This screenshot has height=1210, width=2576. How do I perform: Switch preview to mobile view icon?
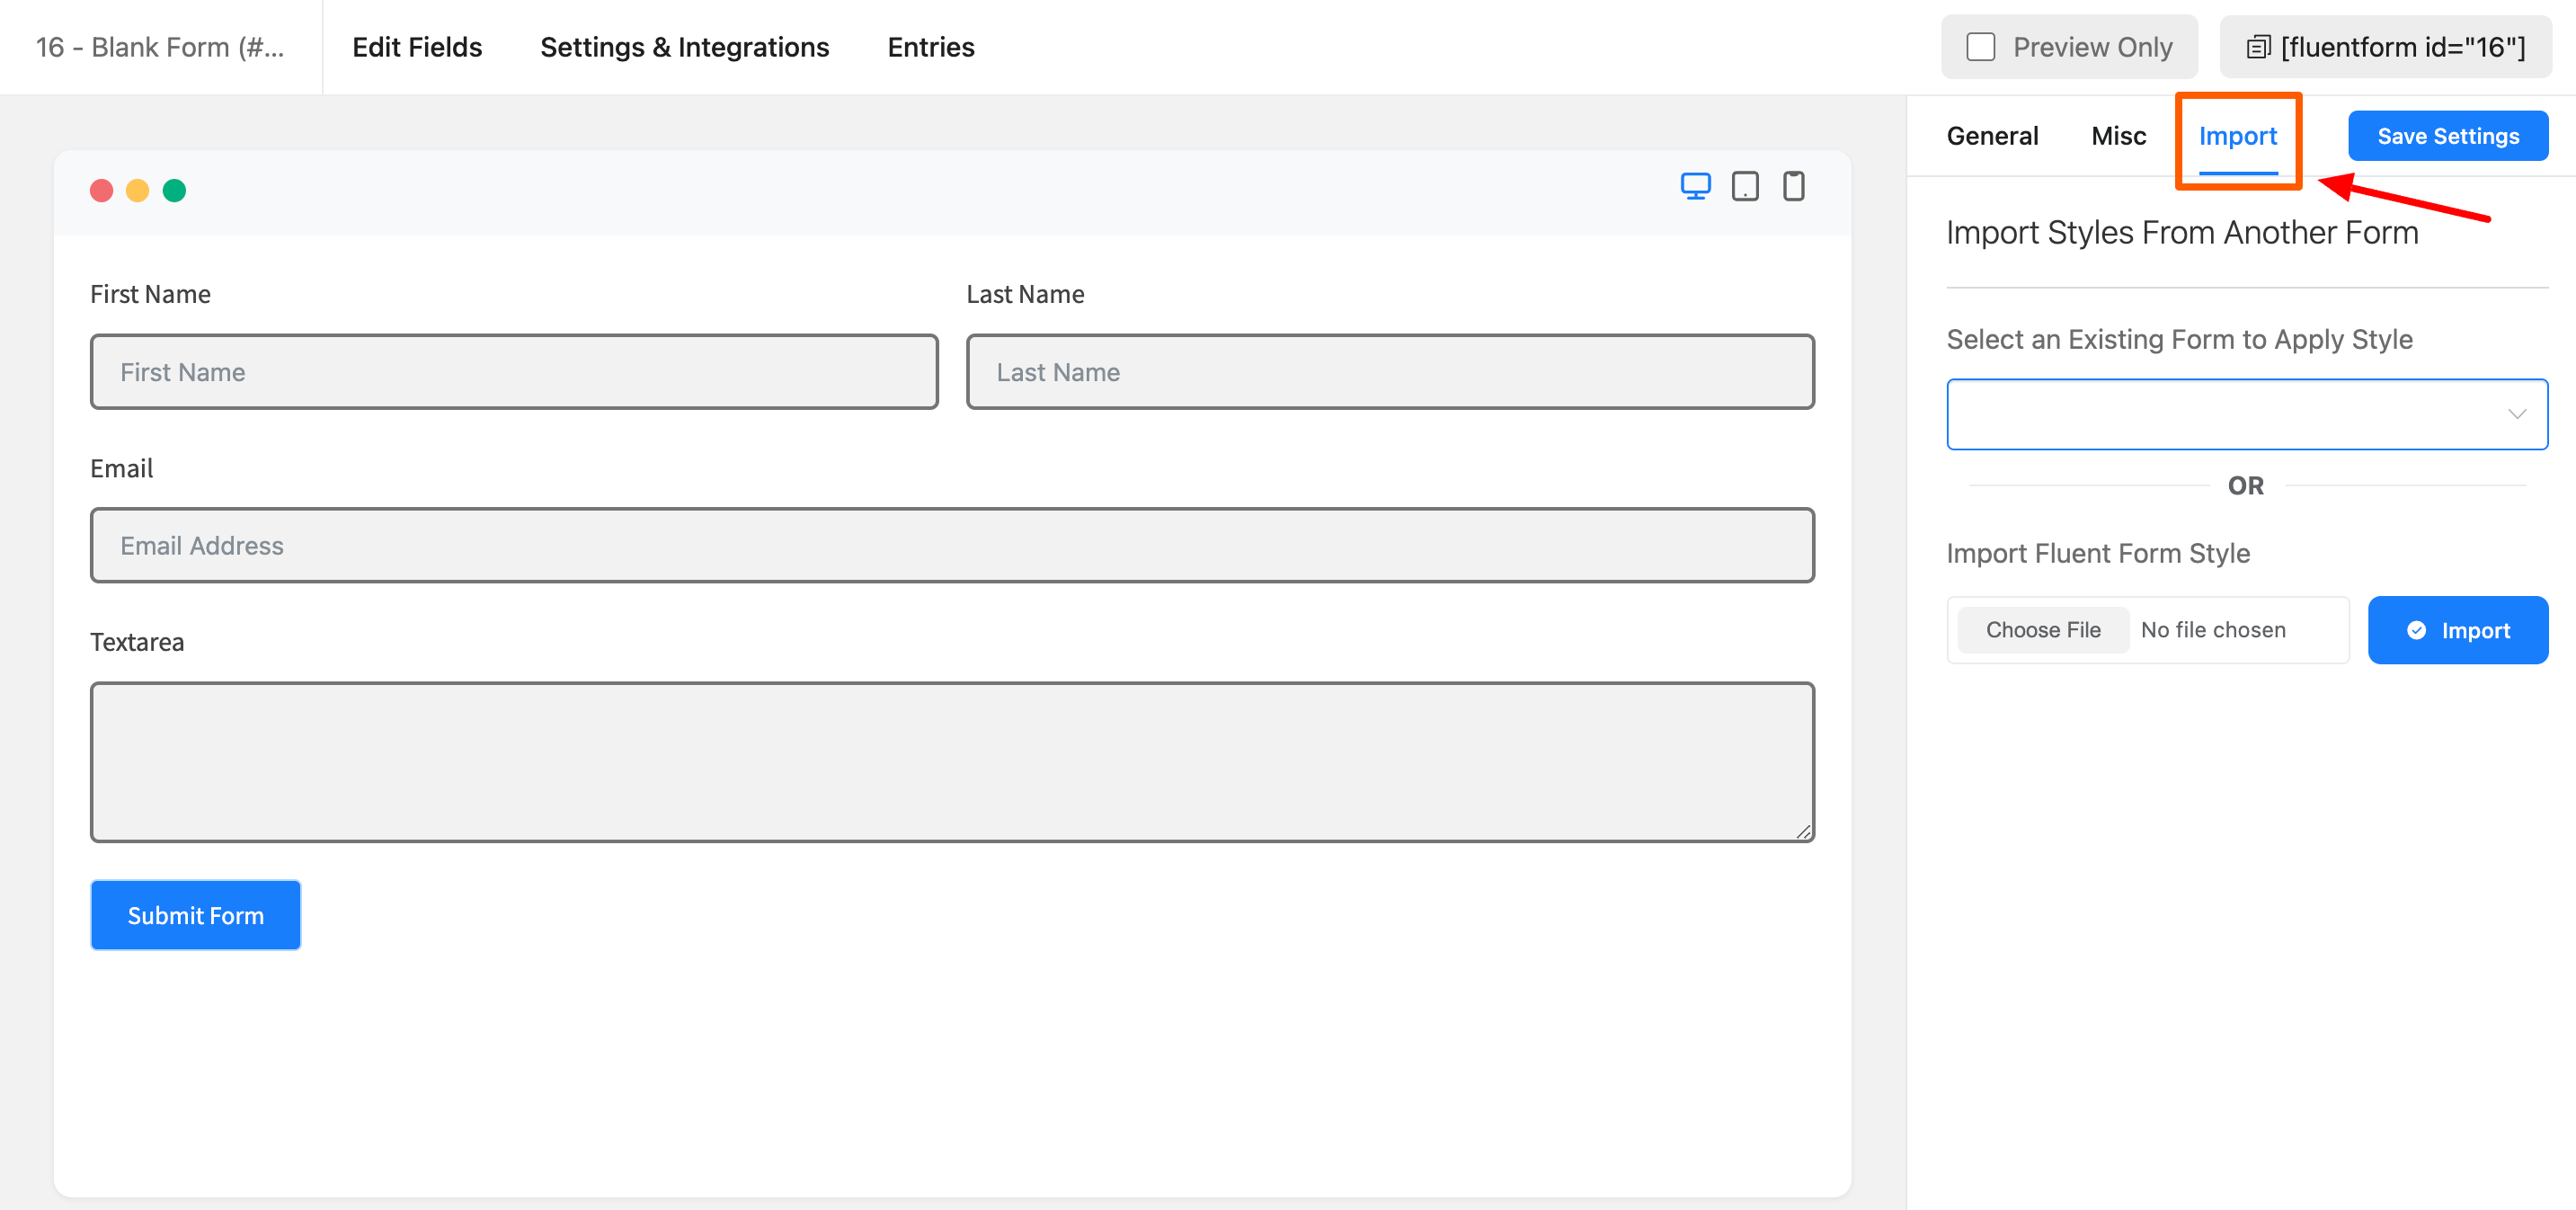(x=1794, y=186)
